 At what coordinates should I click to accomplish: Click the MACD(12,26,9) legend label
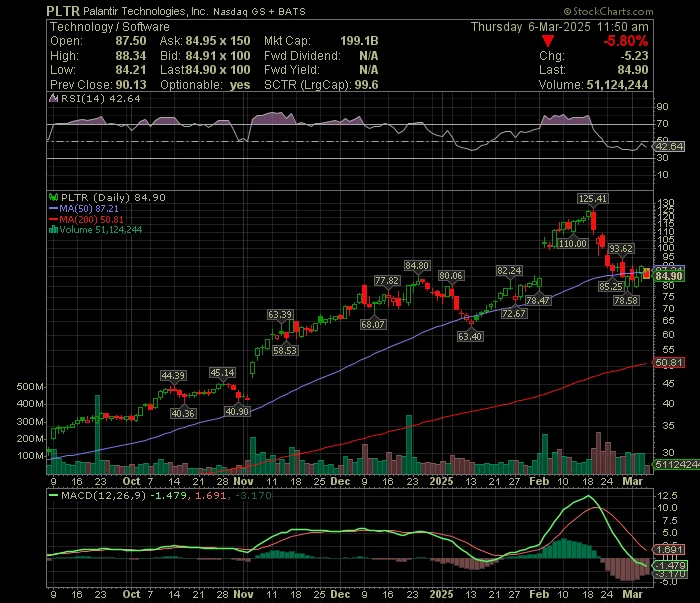pyautogui.click(x=104, y=495)
